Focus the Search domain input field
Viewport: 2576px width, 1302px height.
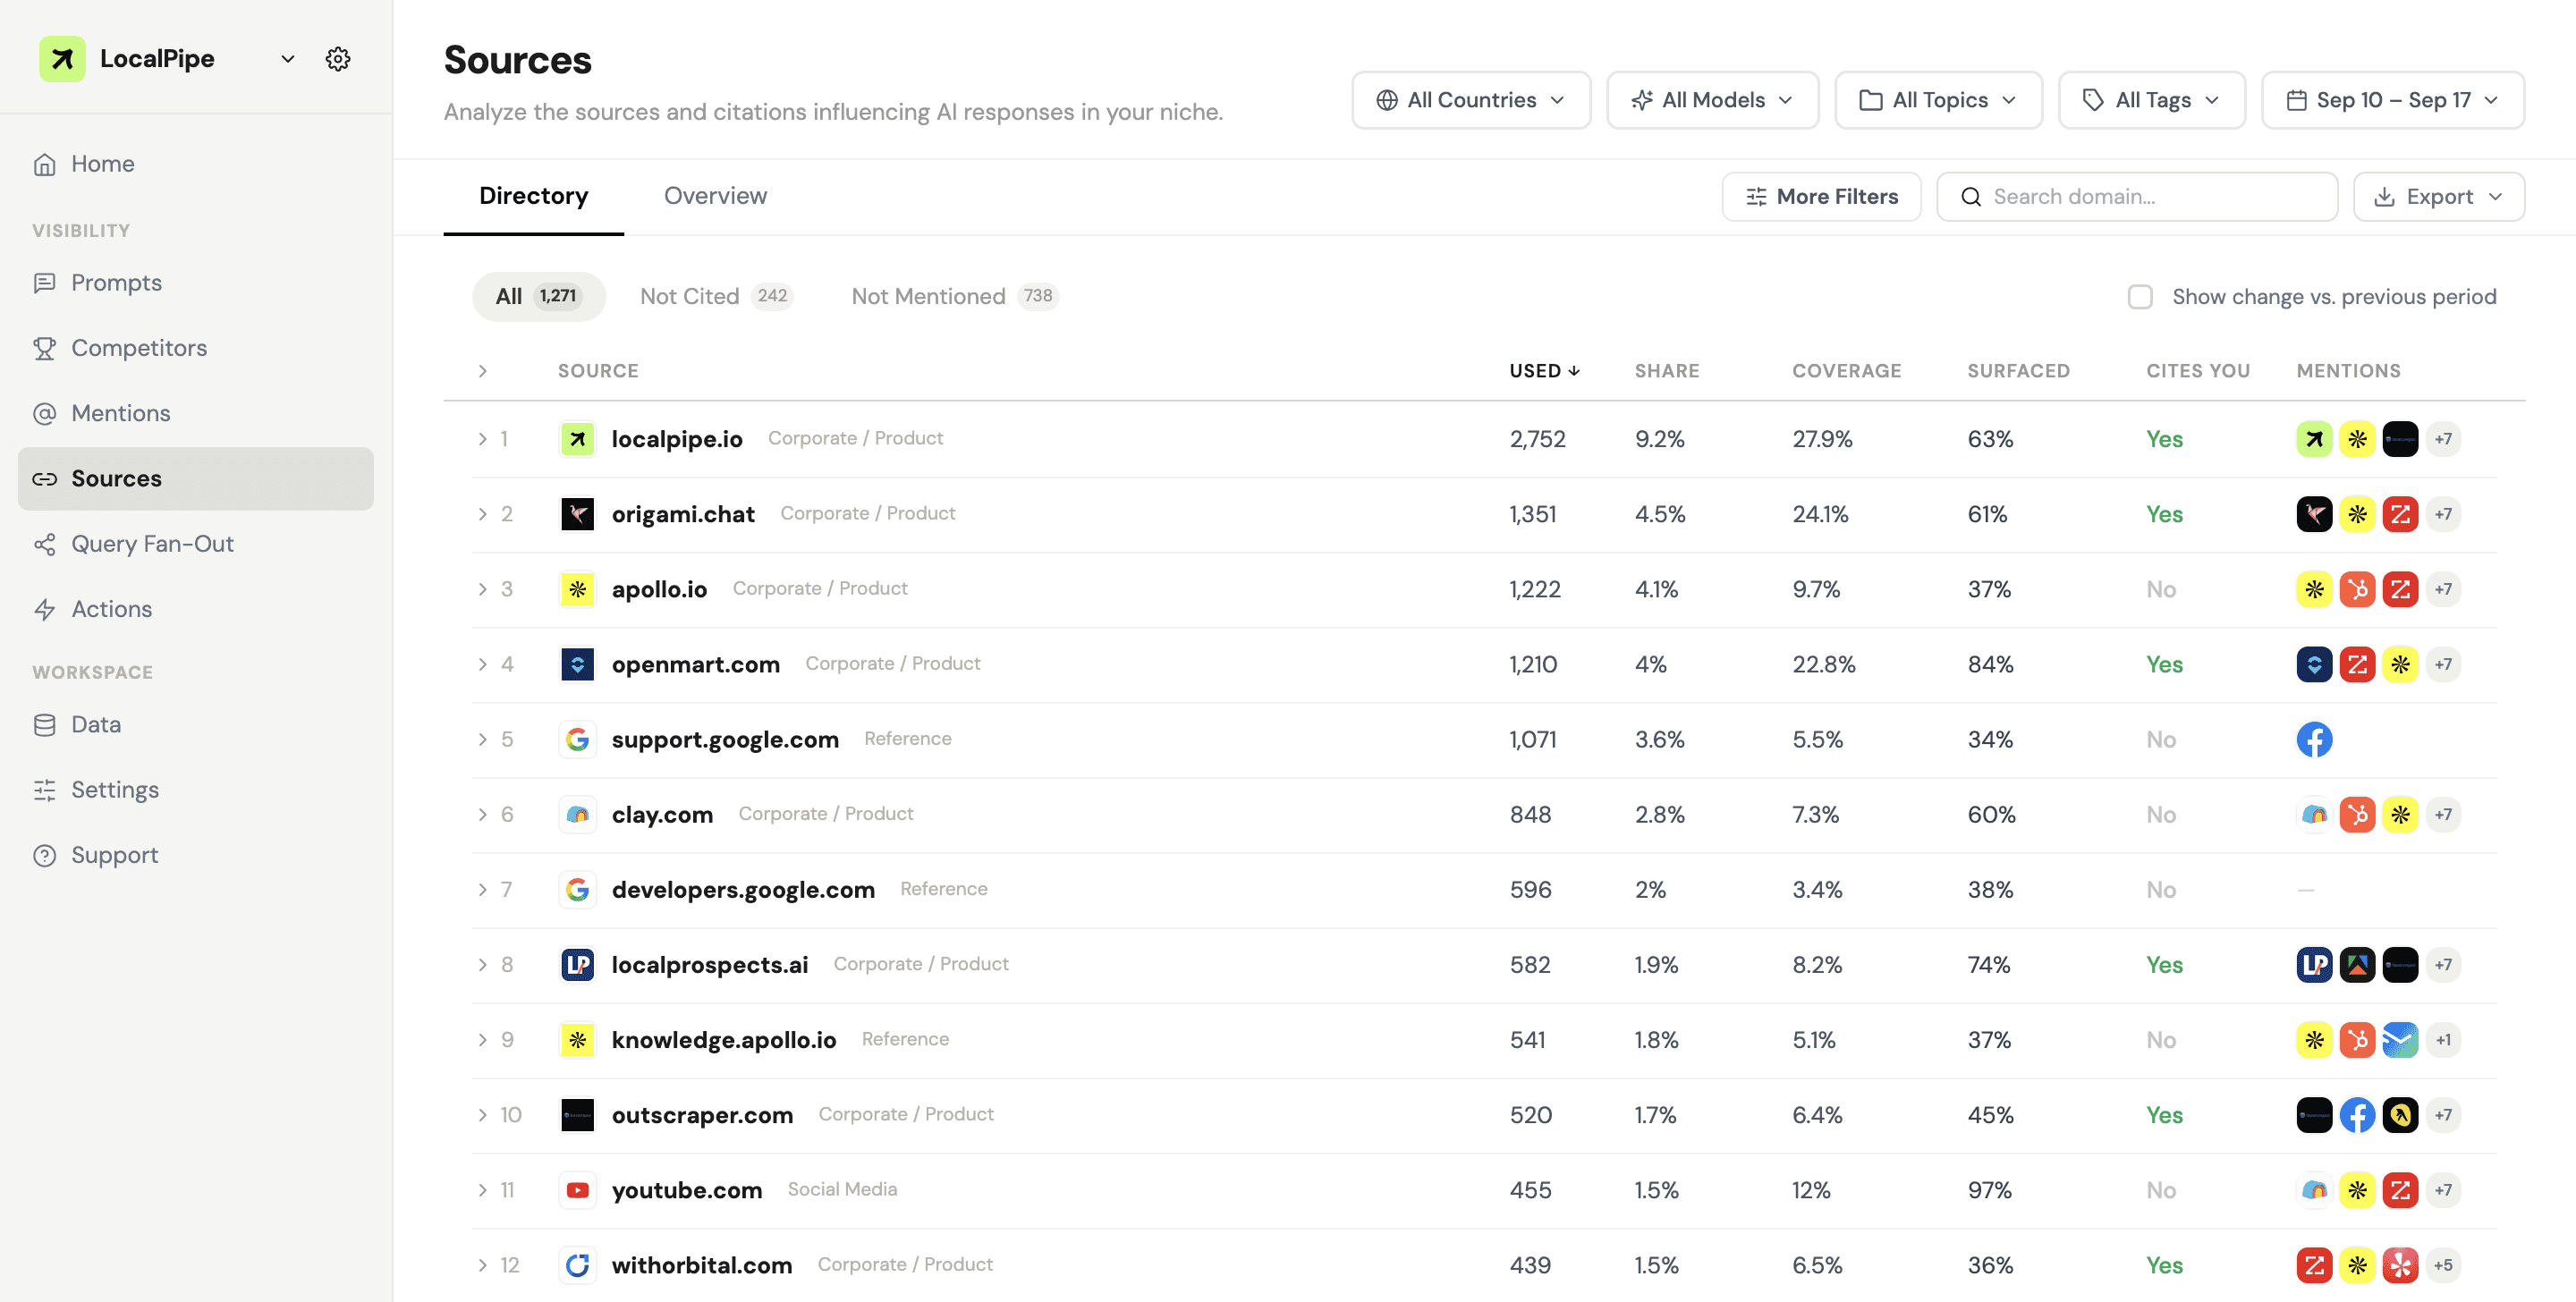(2137, 197)
